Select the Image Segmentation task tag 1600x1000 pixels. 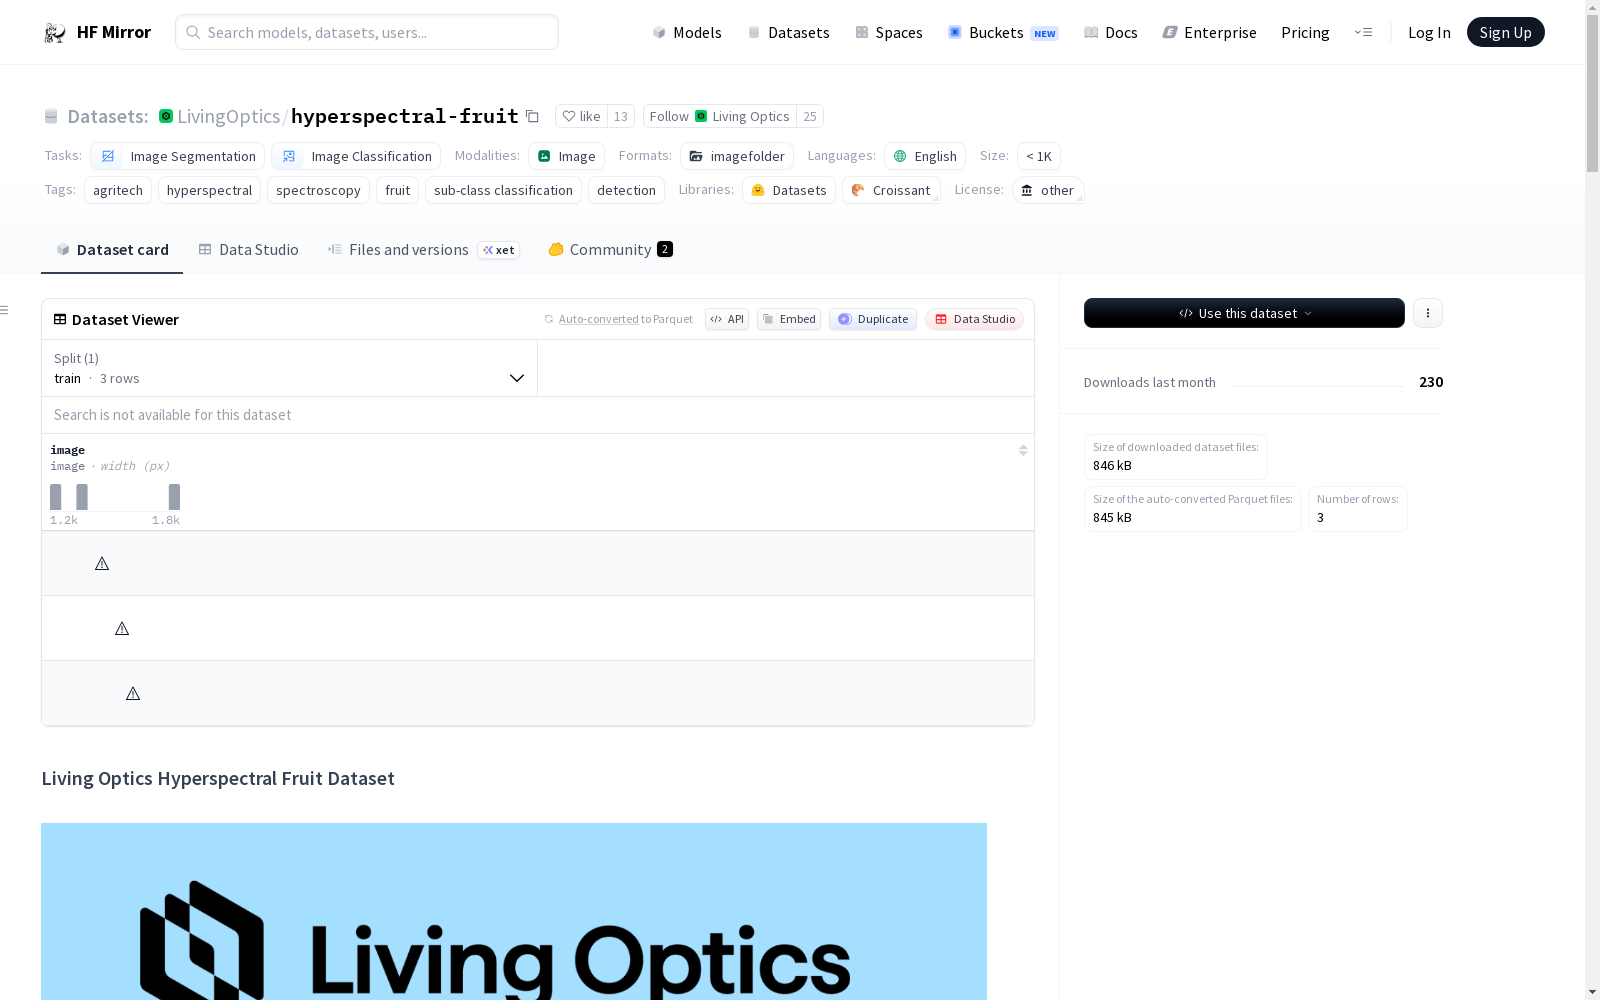pos(177,156)
